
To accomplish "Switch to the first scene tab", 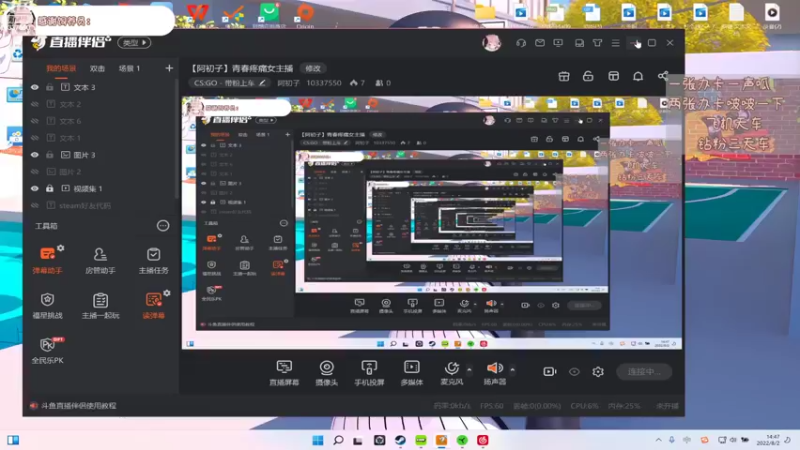I will pyautogui.click(x=61, y=68).
